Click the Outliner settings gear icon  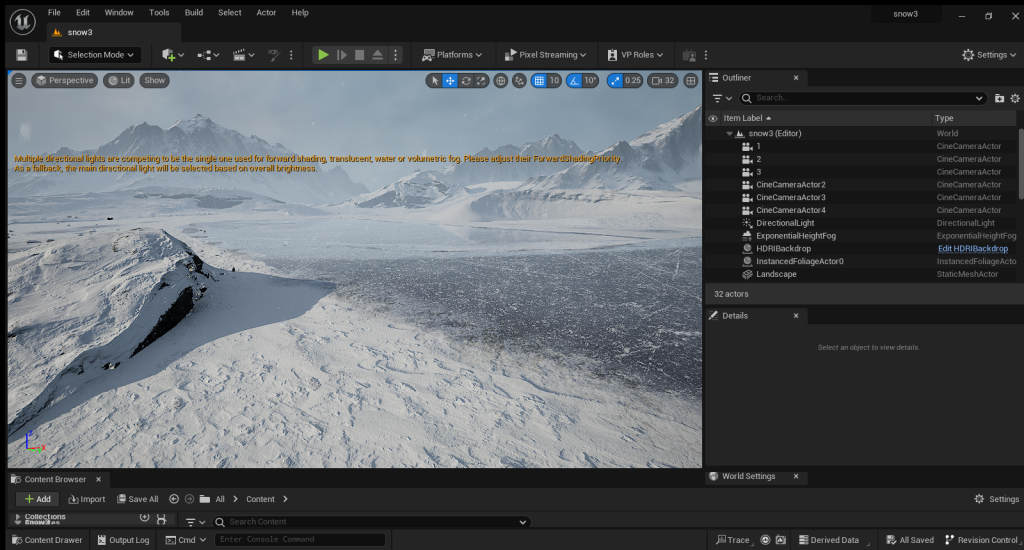click(1015, 98)
